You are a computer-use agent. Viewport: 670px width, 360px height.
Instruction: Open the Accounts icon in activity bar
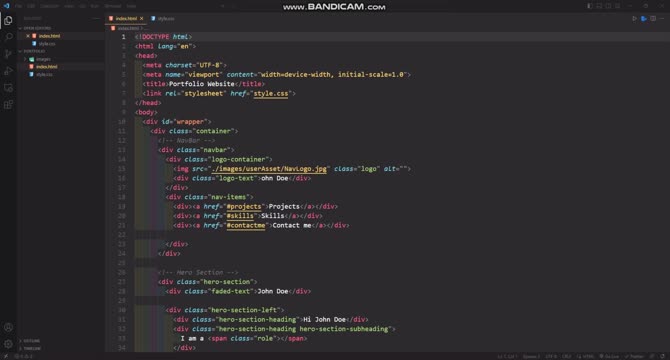click(8, 328)
